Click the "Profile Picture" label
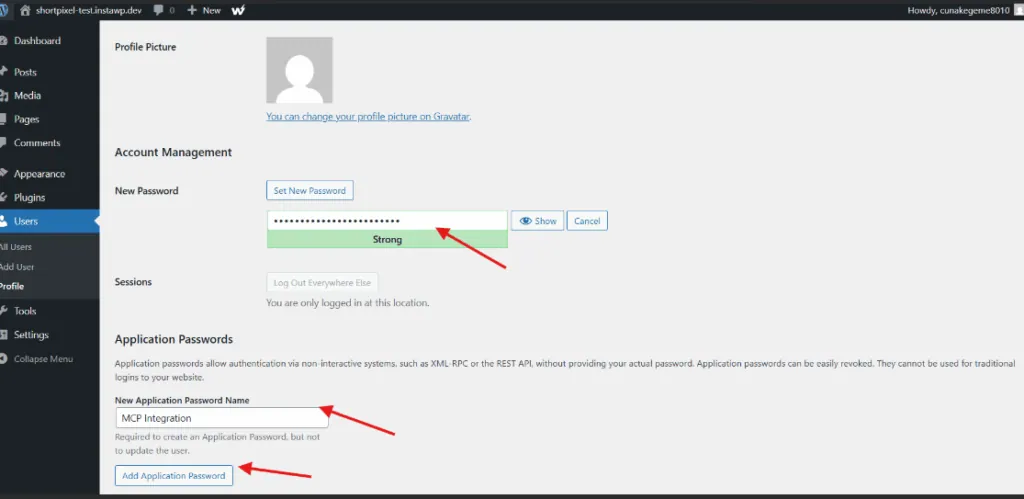Image resolution: width=1024 pixels, height=499 pixels. click(146, 47)
